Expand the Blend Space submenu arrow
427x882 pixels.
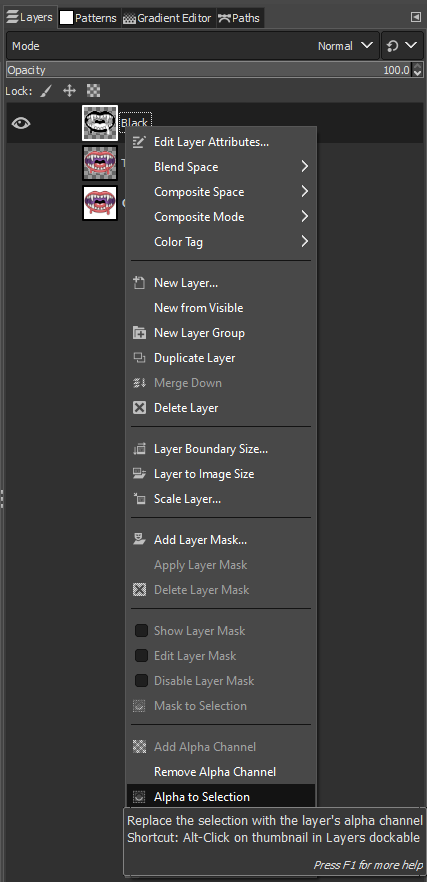[304, 166]
